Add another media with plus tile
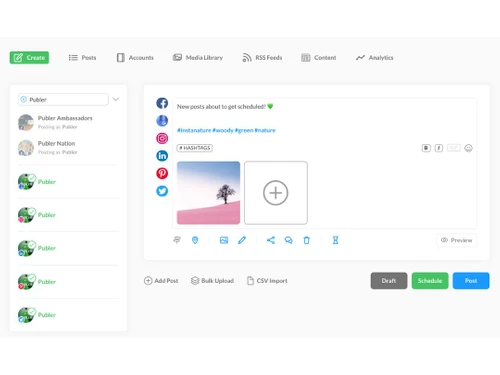The image size is (500, 375). point(276,193)
